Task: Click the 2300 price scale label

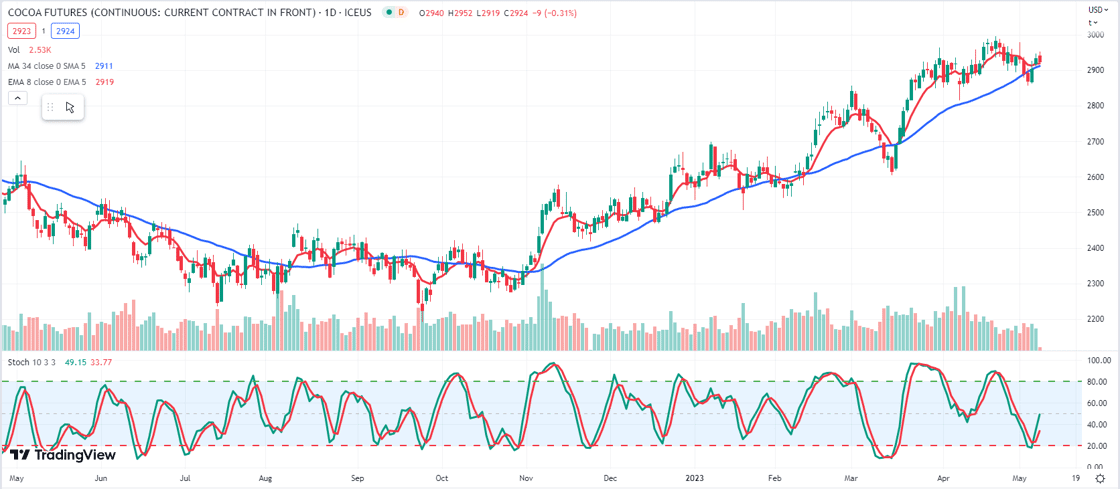Action: pos(1097,284)
